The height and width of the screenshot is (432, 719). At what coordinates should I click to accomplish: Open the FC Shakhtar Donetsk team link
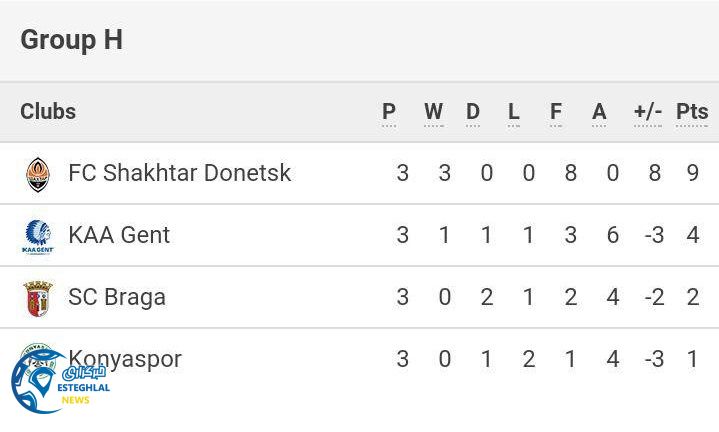179,173
